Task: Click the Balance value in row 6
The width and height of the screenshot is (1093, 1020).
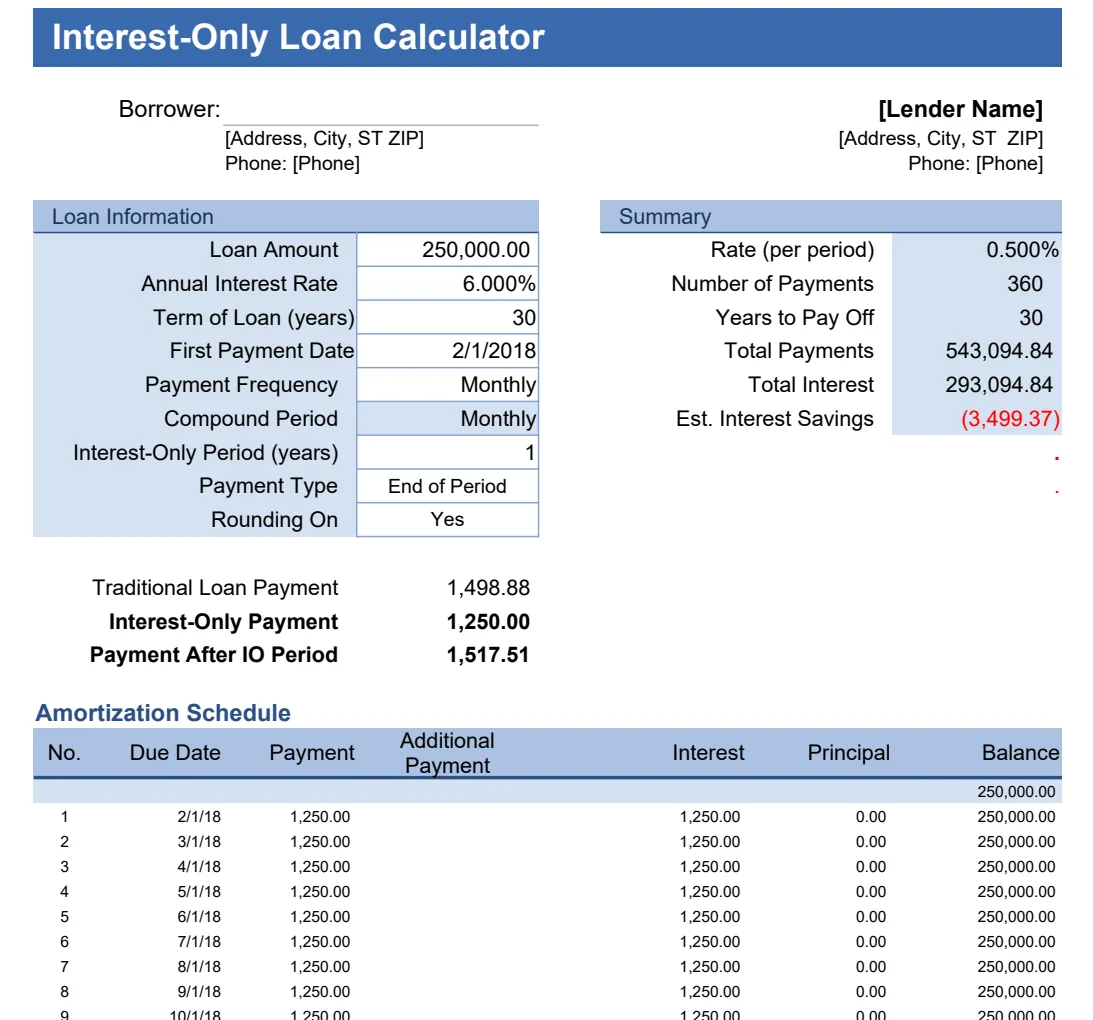Action: [x=1016, y=942]
